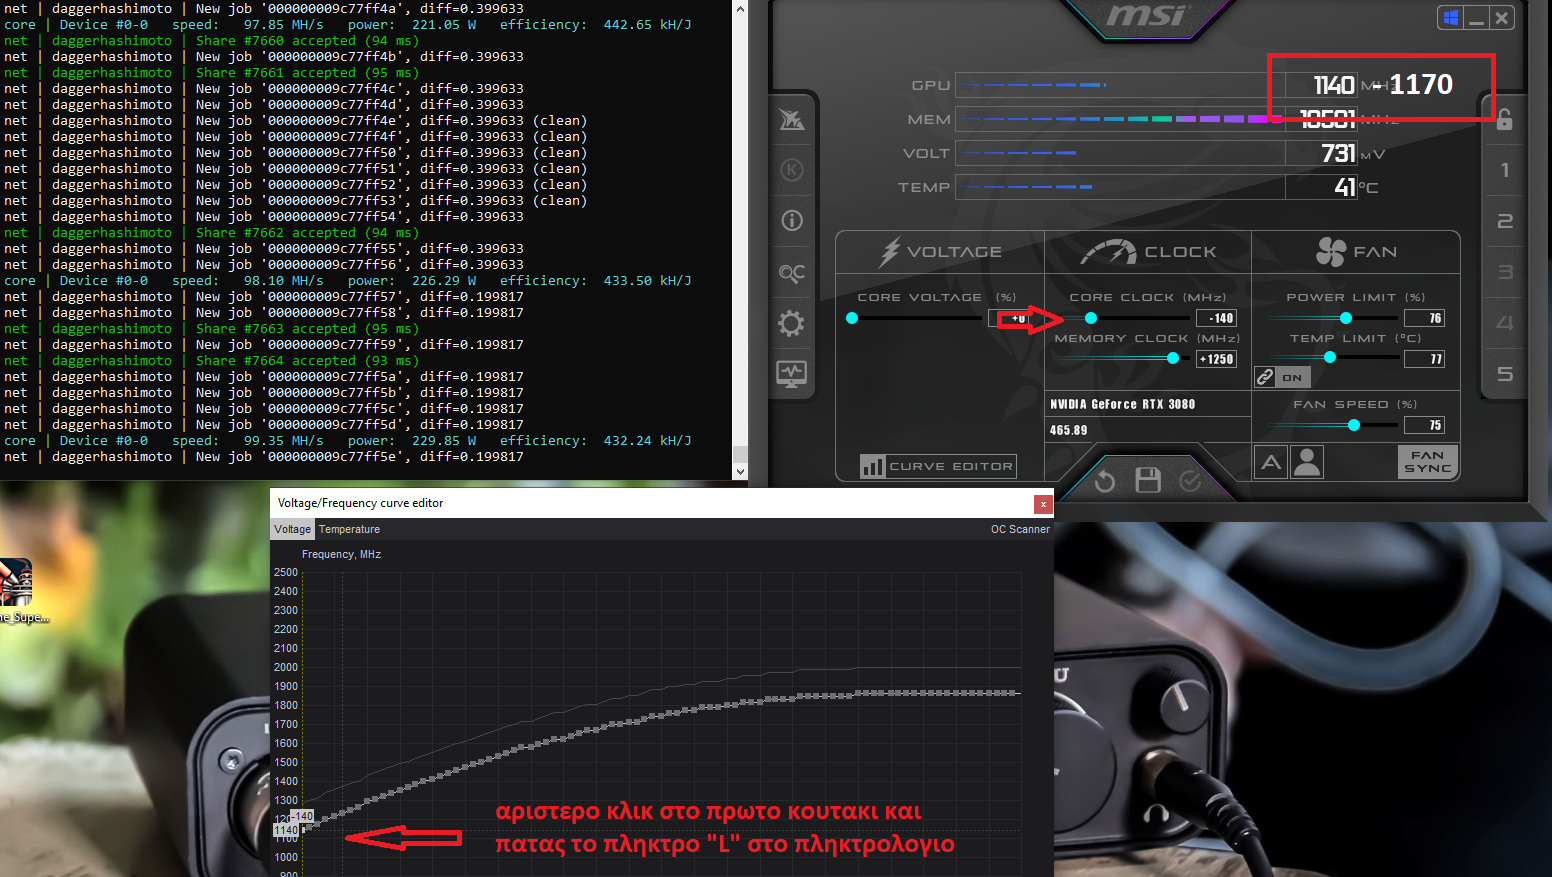Click the TEMP readout value 41
Viewport: 1552px width, 877px height.
click(x=1345, y=187)
